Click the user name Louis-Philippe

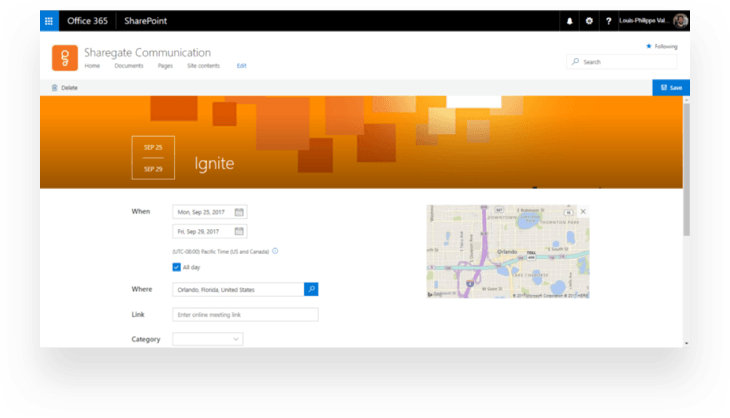(644, 20)
